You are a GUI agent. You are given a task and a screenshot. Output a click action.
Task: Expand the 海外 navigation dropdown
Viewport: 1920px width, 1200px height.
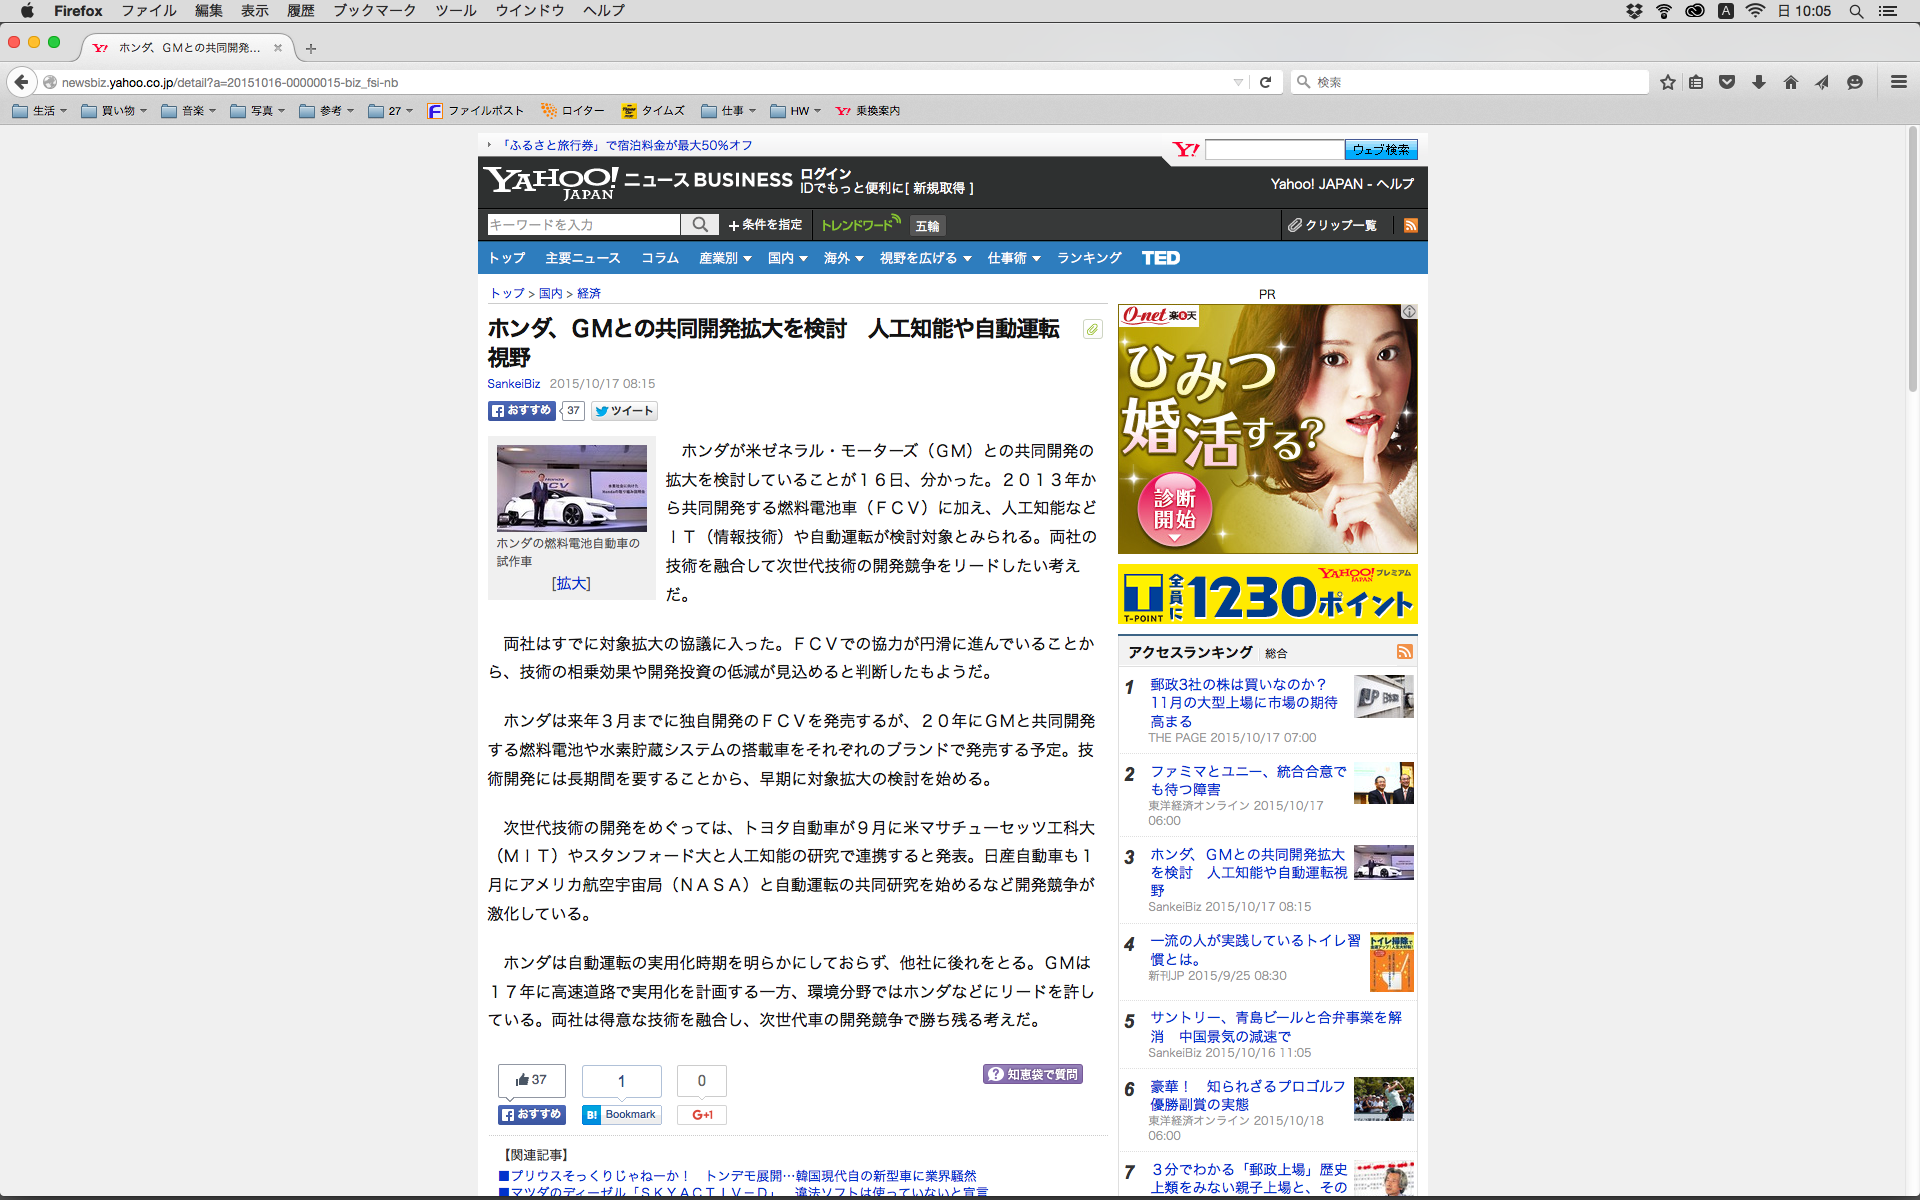coord(843,258)
